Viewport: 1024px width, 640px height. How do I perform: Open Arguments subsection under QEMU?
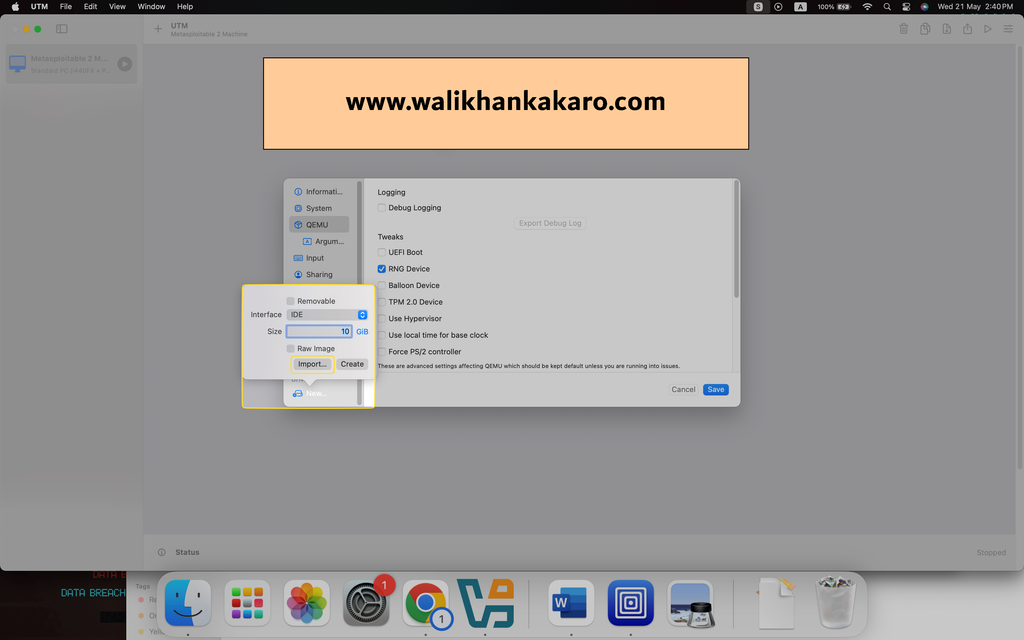pos(325,242)
